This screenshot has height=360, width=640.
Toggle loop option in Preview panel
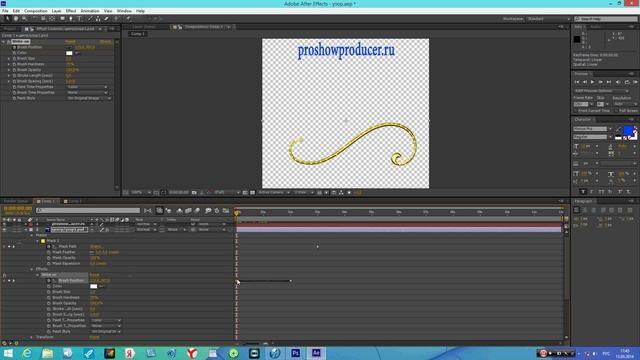point(627,82)
